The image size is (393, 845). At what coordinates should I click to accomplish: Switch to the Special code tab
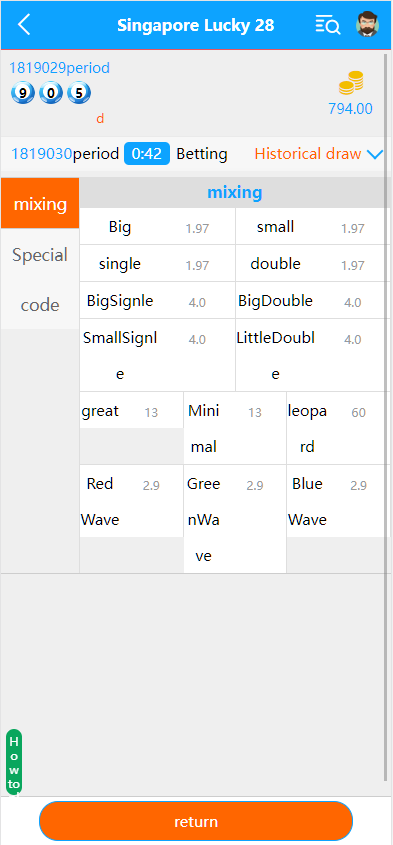click(40, 280)
